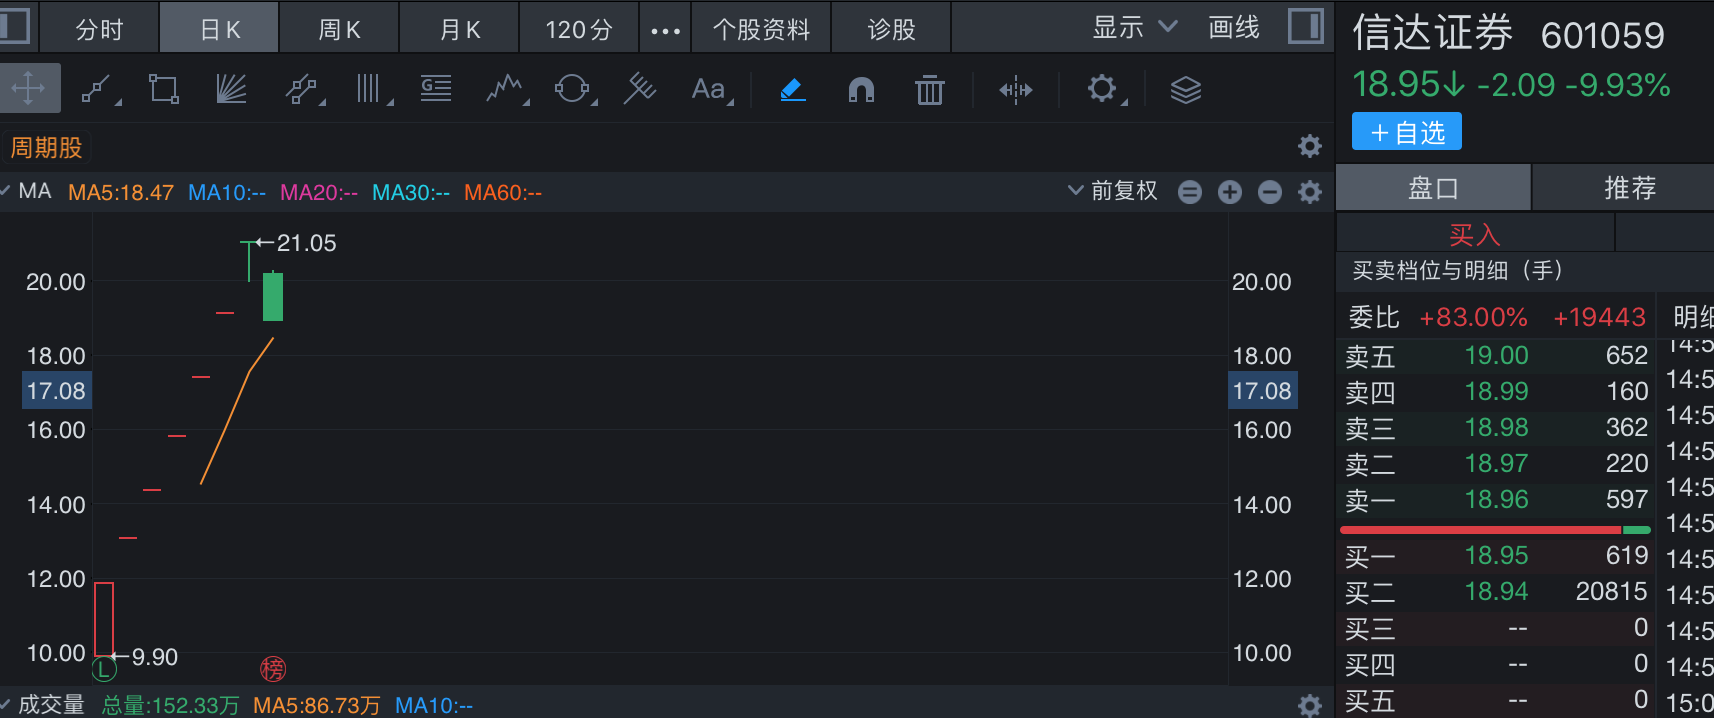Viewport: 1714px width, 718px height.
Task: Click the magnet snap icon
Action: point(861,91)
